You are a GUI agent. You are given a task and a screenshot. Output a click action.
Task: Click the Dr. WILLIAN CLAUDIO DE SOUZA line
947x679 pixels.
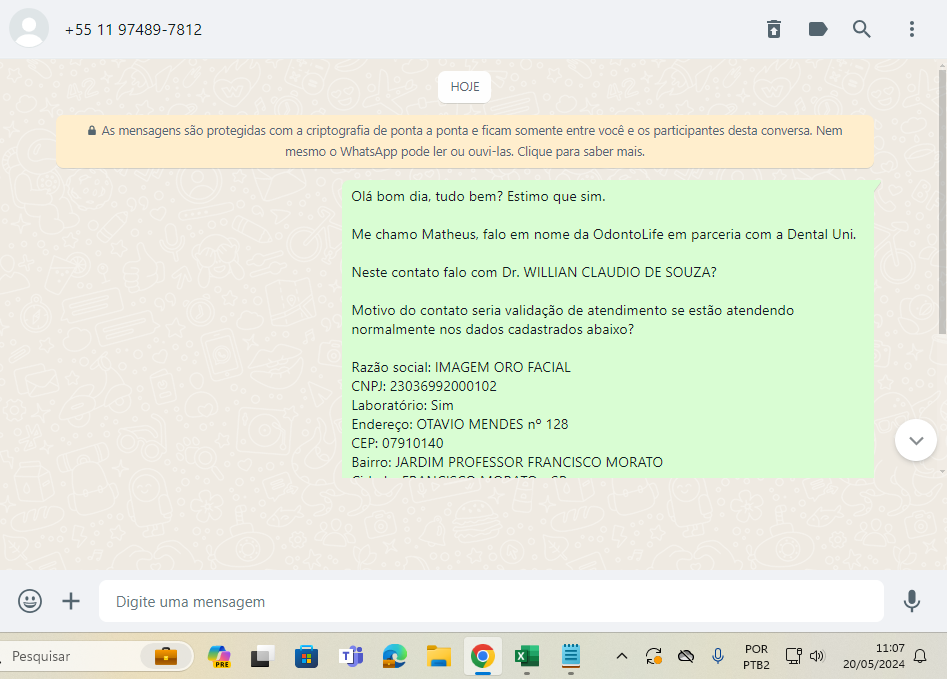pos(534,272)
